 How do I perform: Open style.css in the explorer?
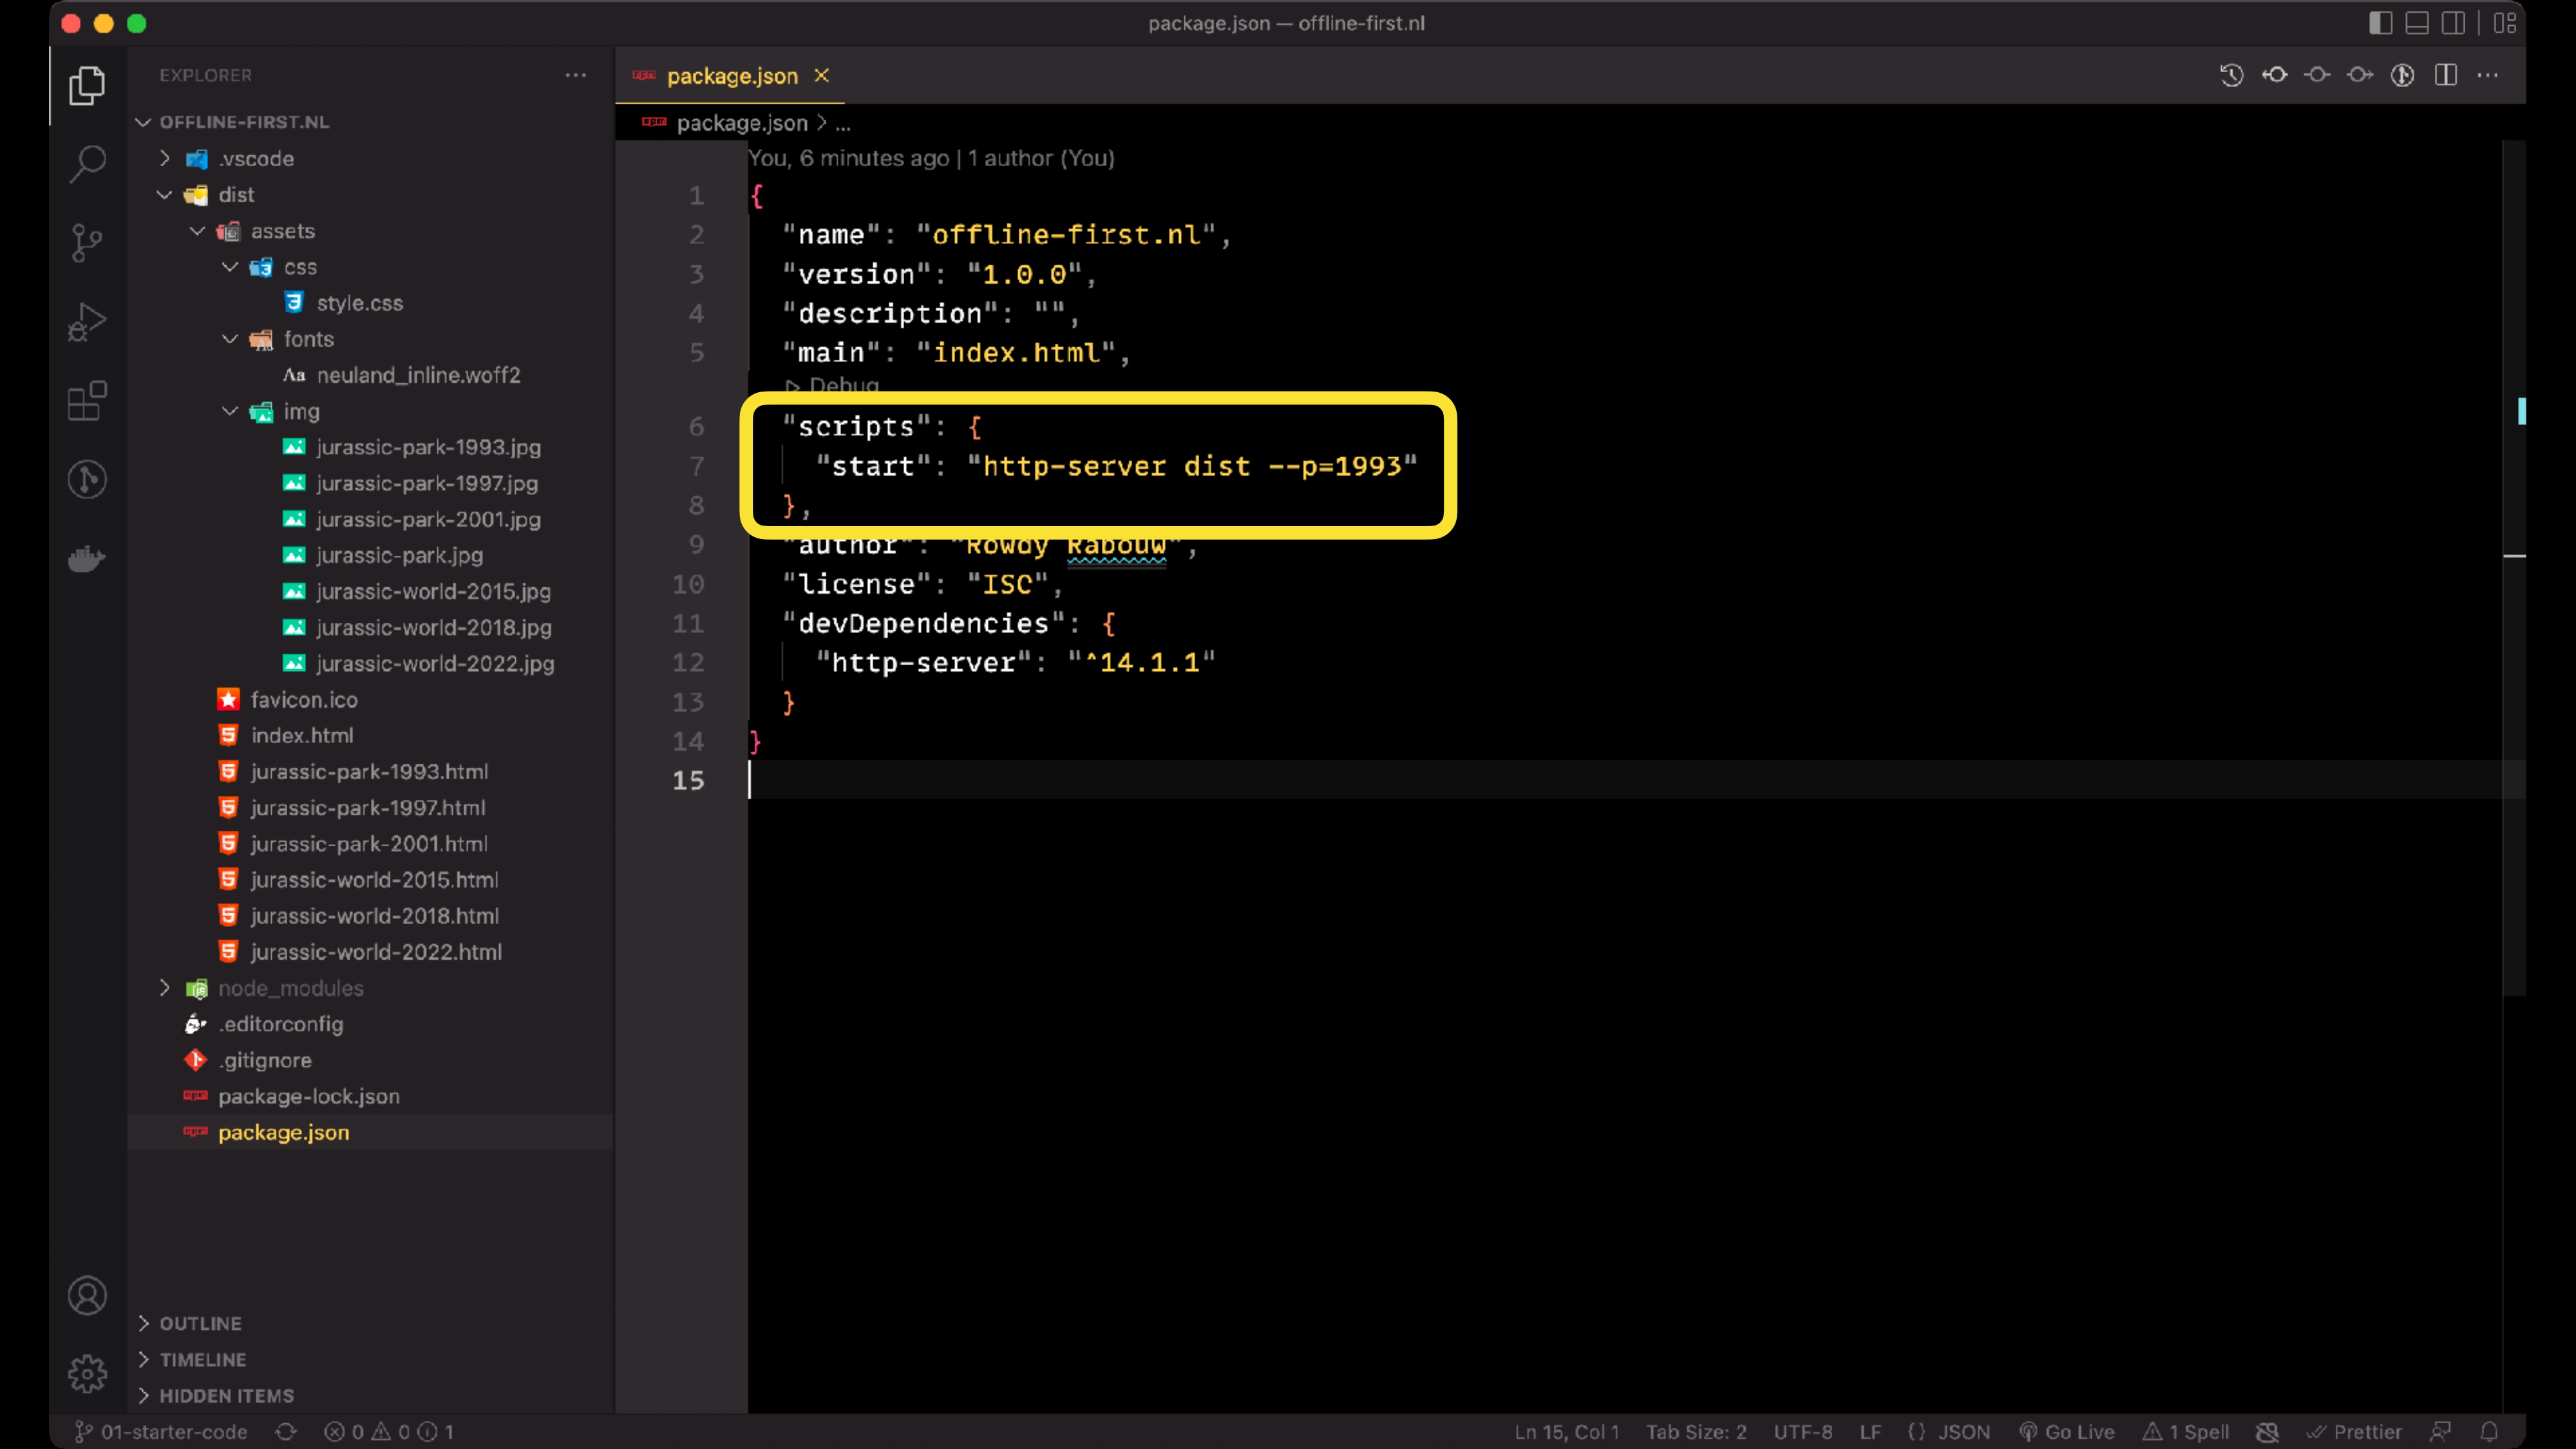(359, 303)
